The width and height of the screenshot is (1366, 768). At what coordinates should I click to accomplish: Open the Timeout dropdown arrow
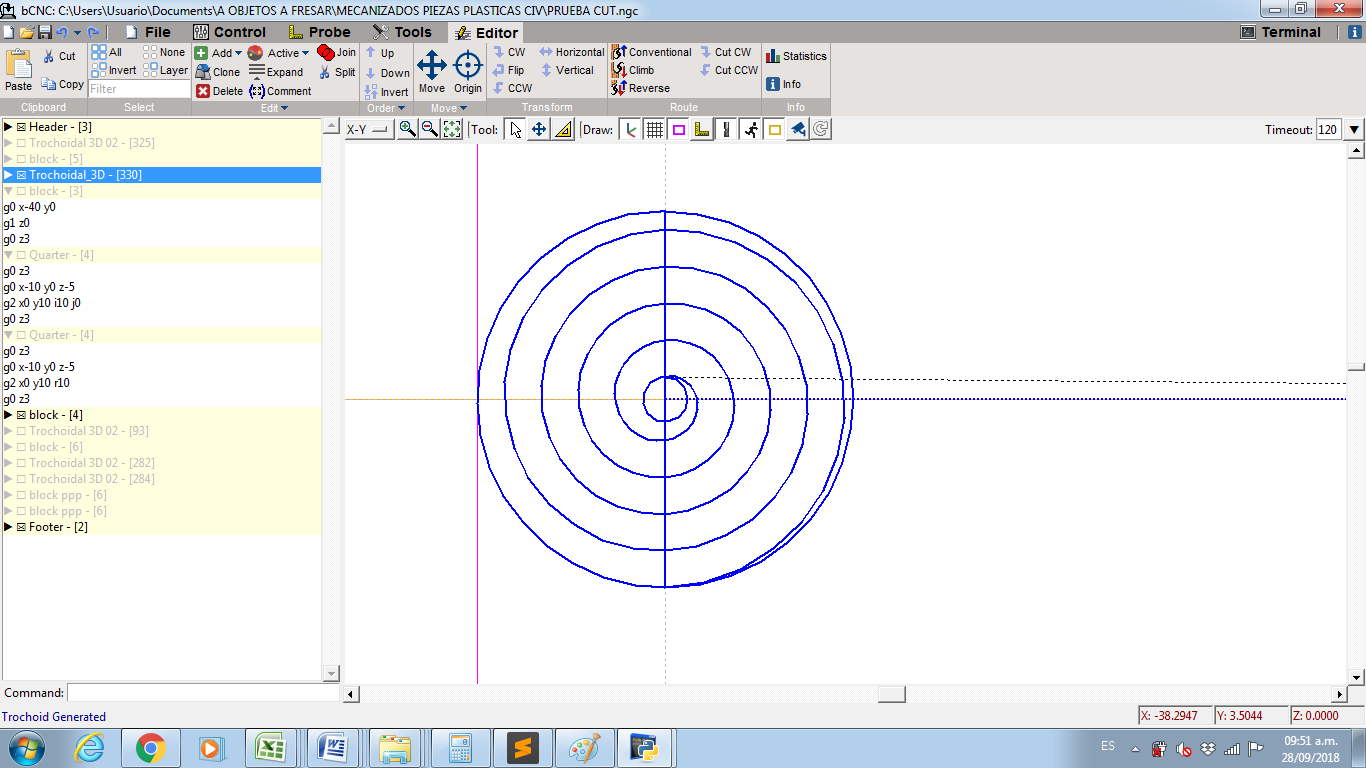tap(1354, 129)
